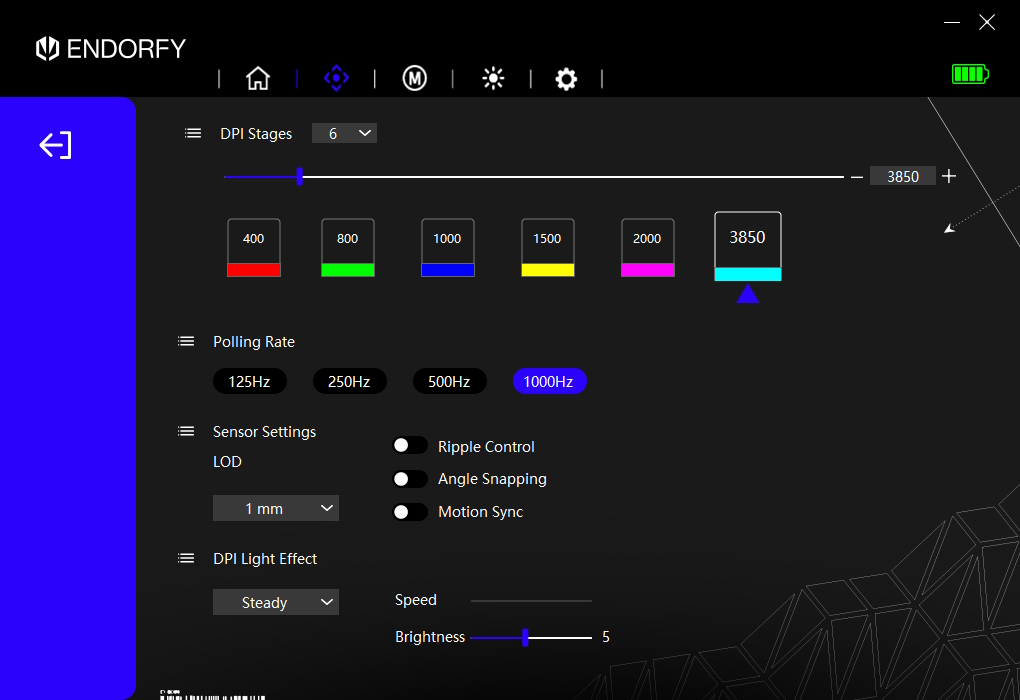Viewport: 1020px width, 700px height.
Task: Click the lighting brightness icon in the navbar
Action: [x=493, y=78]
